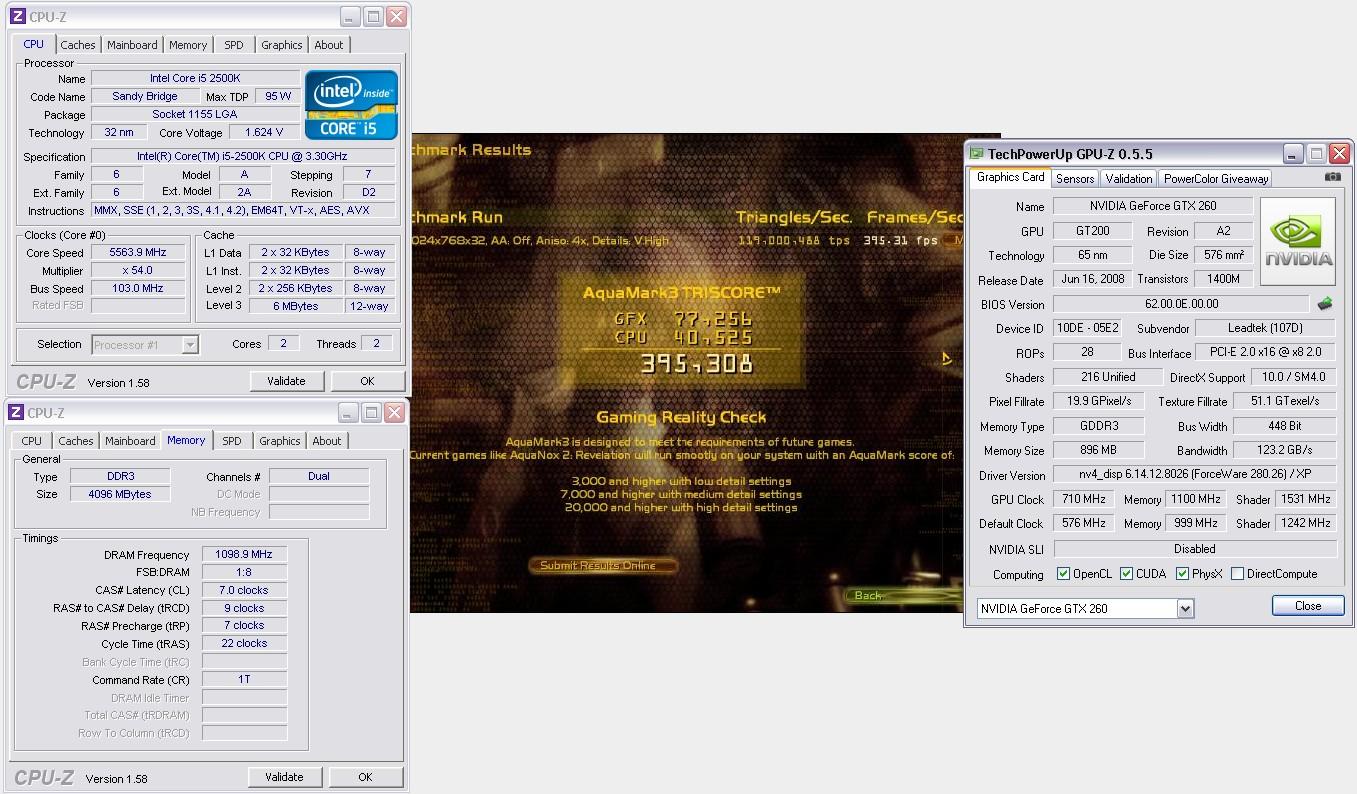The width and height of the screenshot is (1357, 794).
Task: Switch to CPU tab in bottom CPU-Z
Action: pos(32,441)
